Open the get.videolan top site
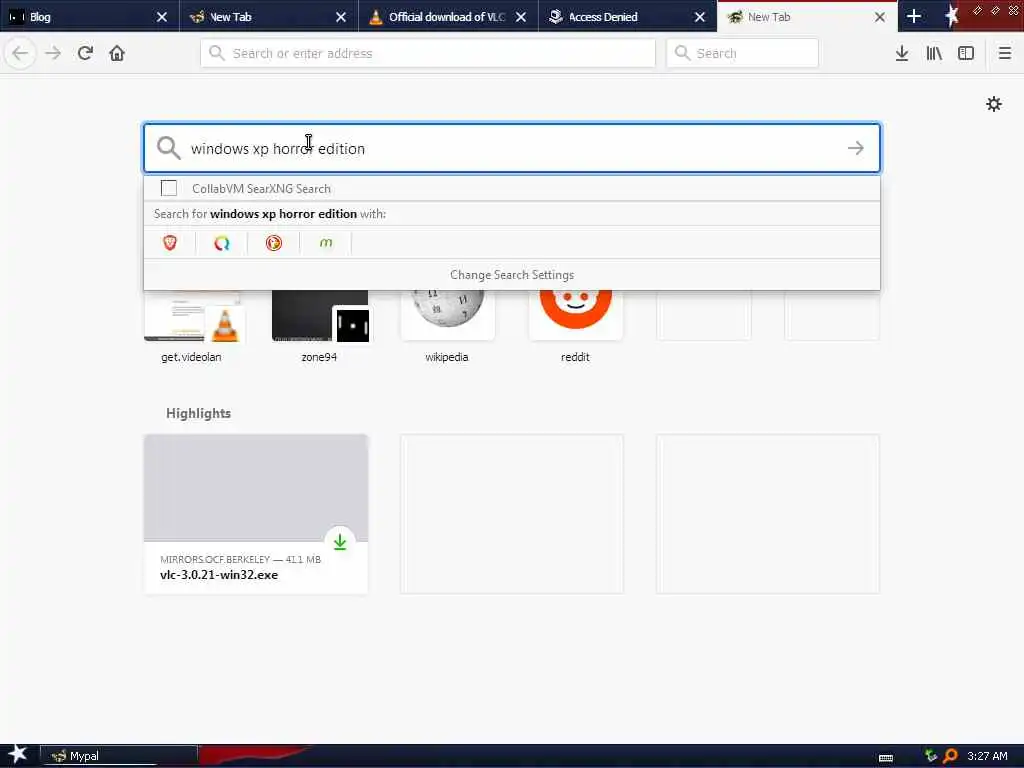This screenshot has height=768, width=1024. click(192, 327)
